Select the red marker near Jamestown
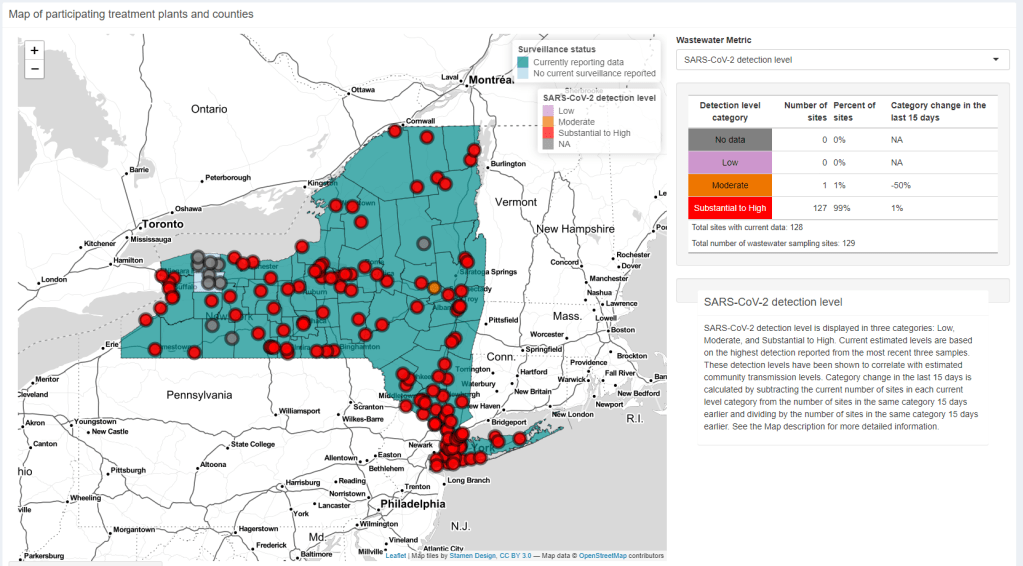1023x566 pixels. [x=154, y=350]
